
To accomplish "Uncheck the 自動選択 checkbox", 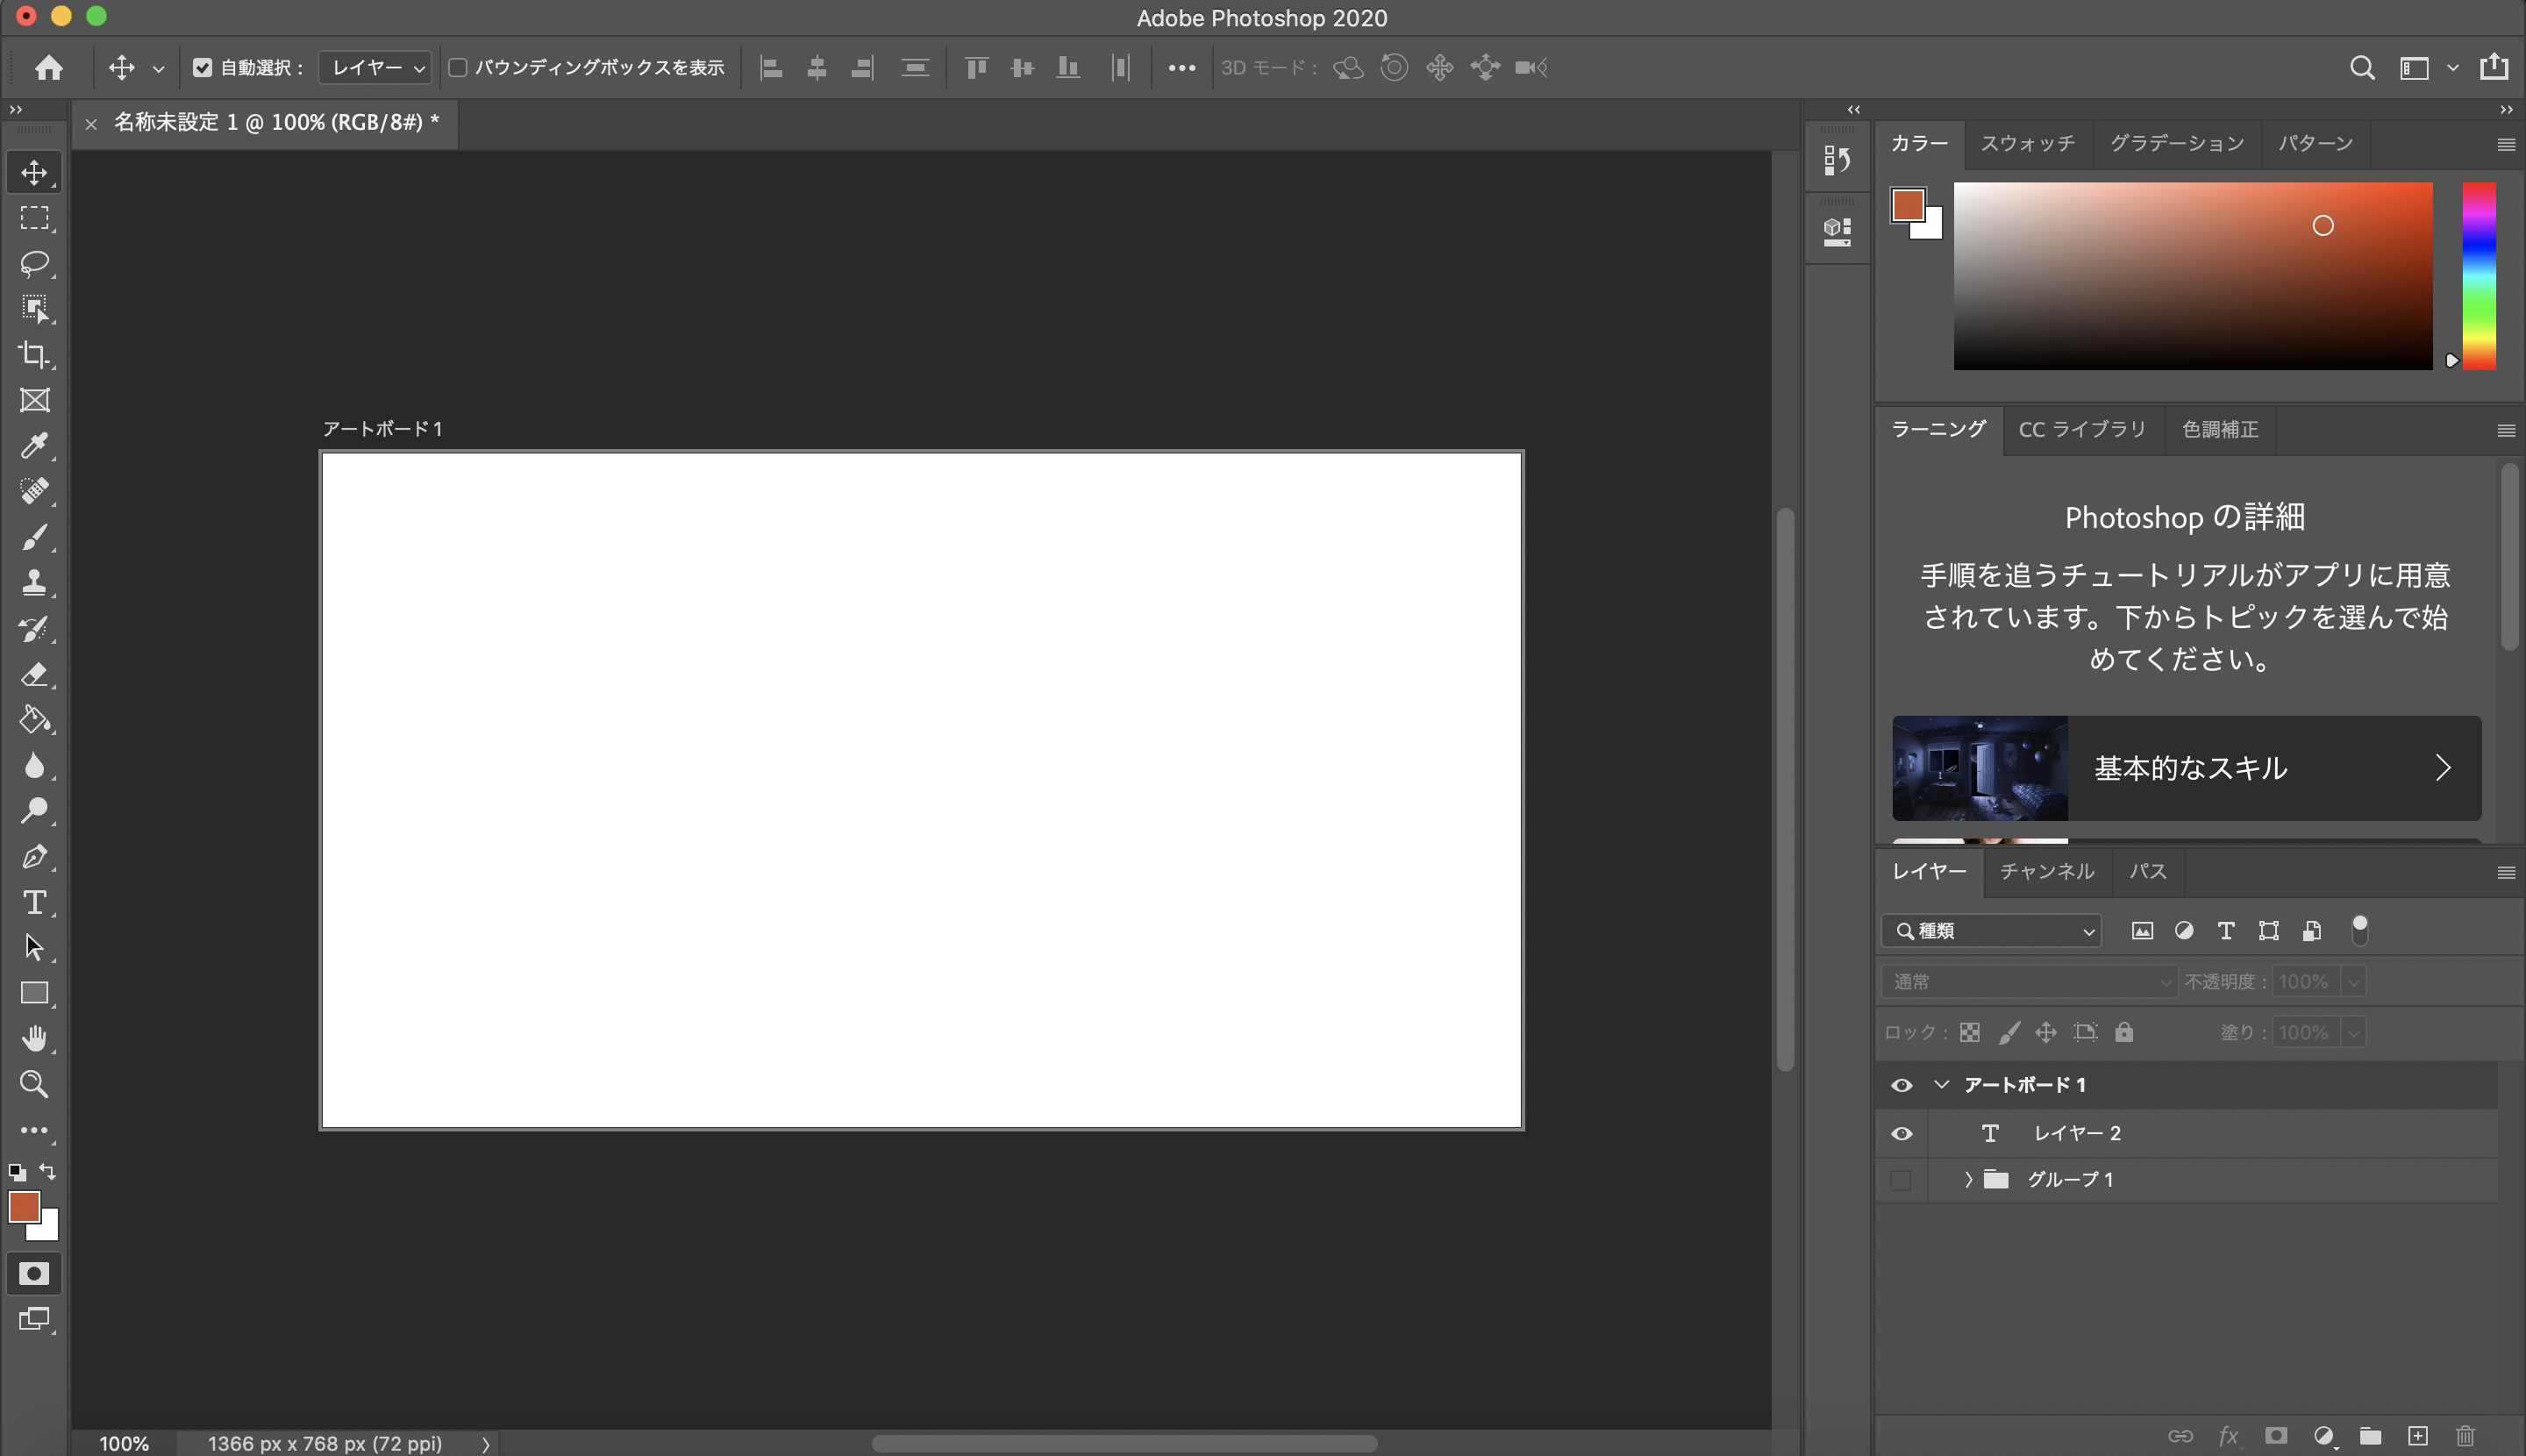I will (203, 67).
